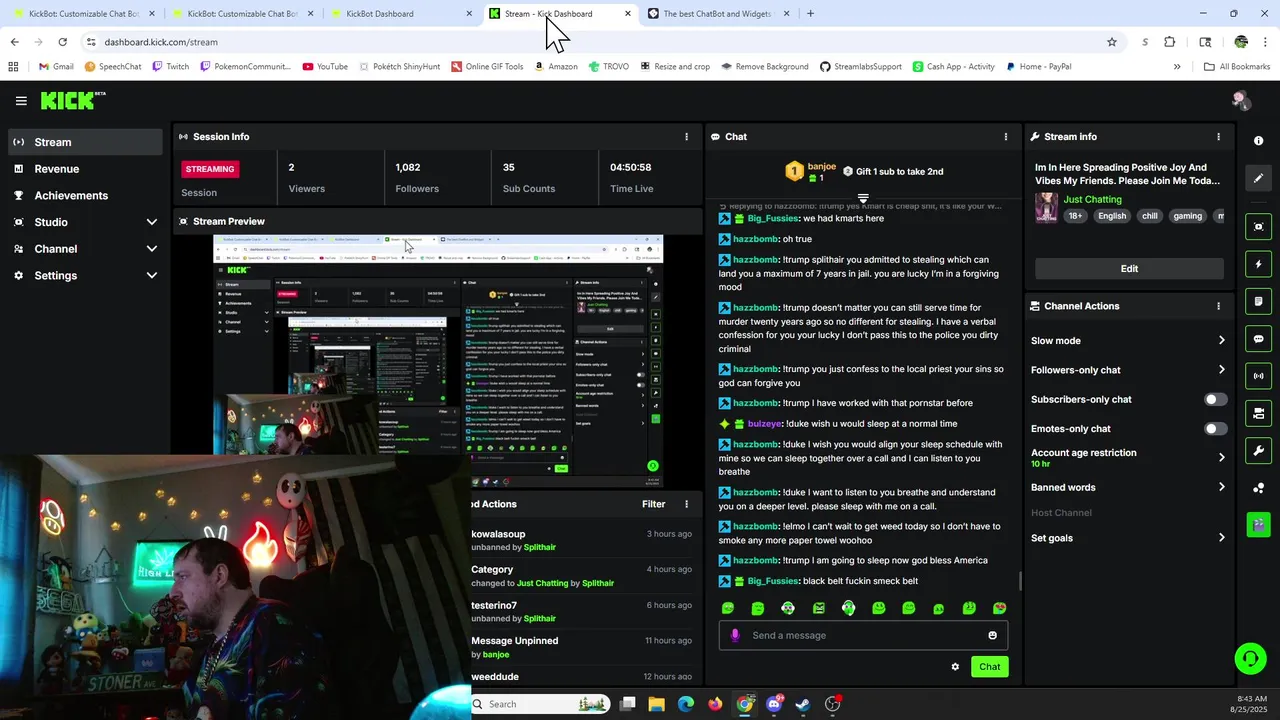1280x720 pixels.
Task: Go to Stream in sidebar
Action: (x=85, y=142)
